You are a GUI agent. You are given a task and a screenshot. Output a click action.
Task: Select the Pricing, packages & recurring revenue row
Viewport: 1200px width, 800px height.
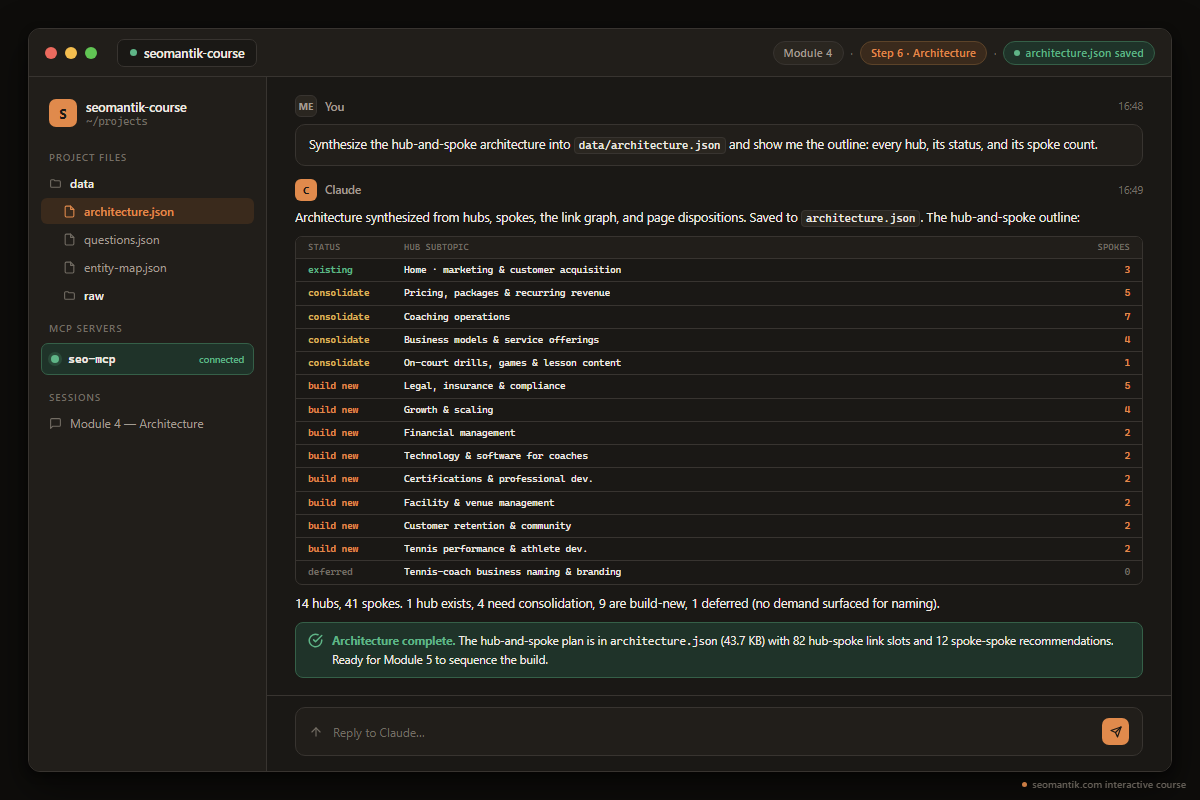[718, 293]
